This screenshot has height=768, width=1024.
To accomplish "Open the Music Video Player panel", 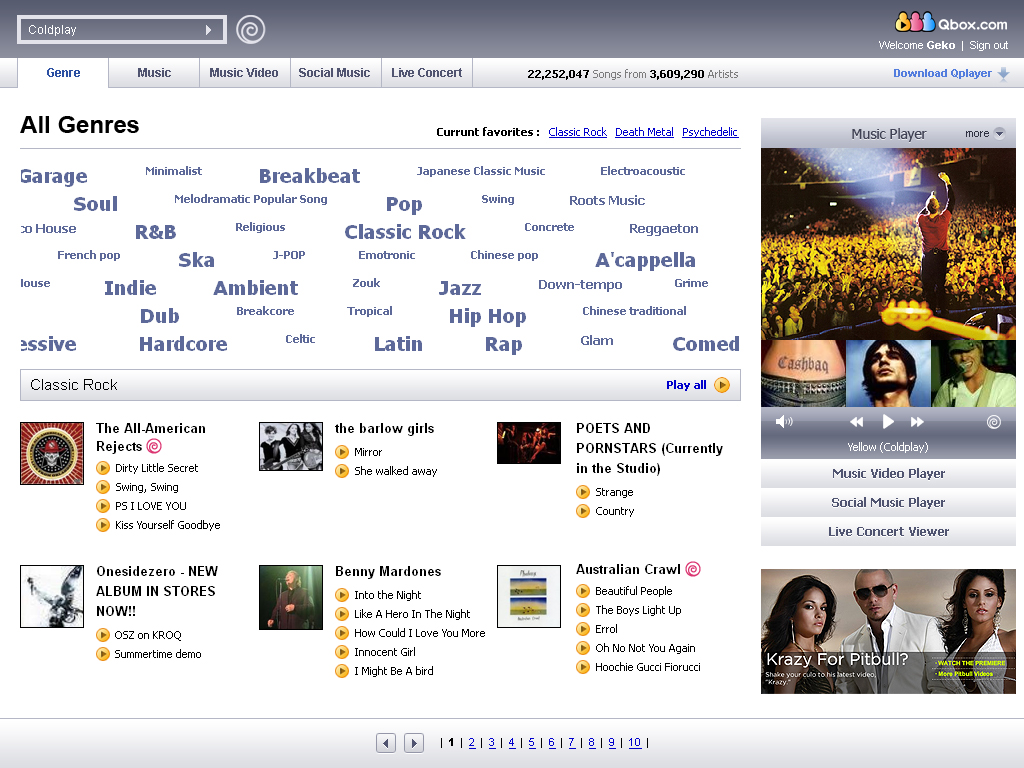I will tap(888, 473).
